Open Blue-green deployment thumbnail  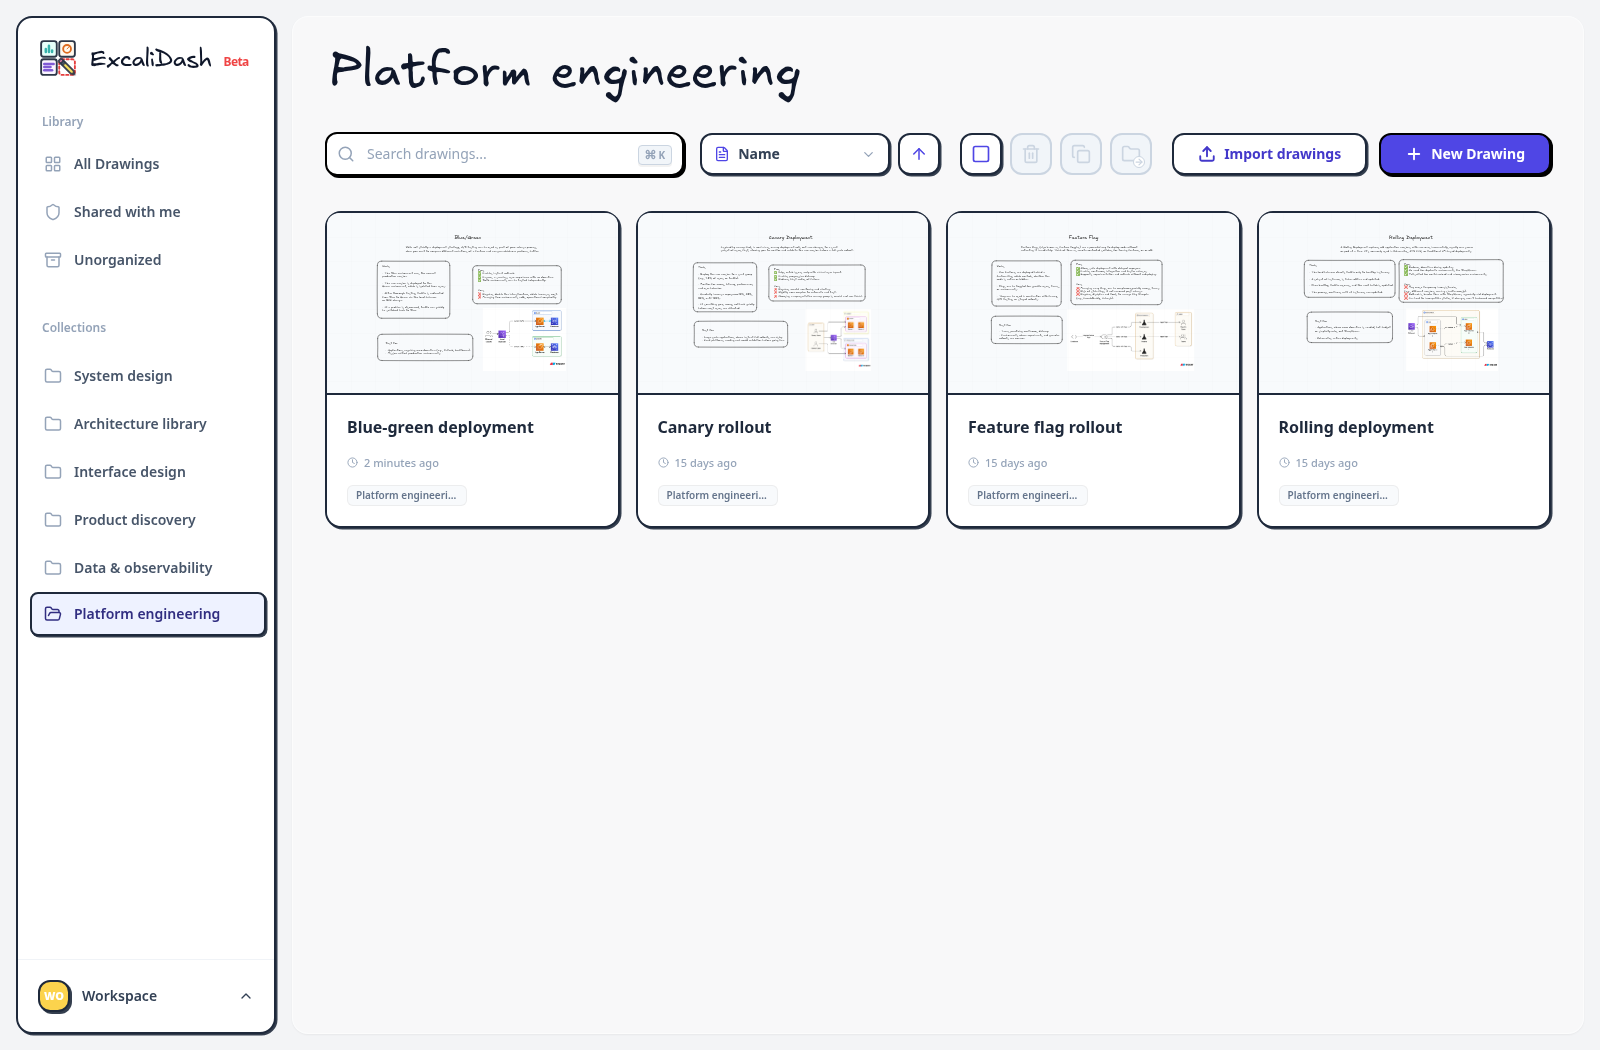pos(473,303)
